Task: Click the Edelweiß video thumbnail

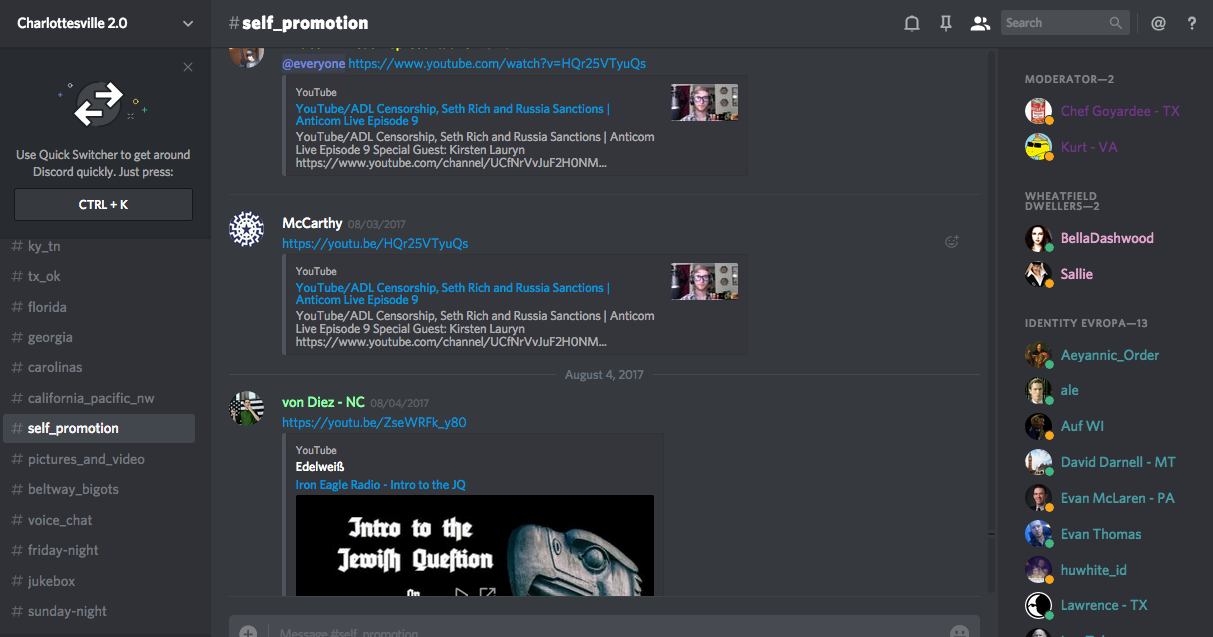Action: coord(474,545)
